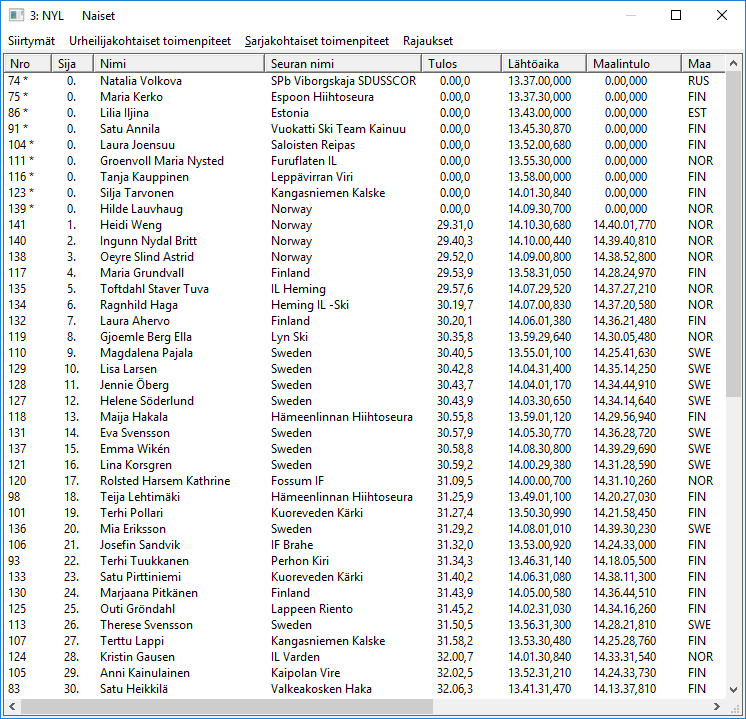746x719 pixels.
Task: Sort by the Maalintulo column header
Action: (634, 63)
